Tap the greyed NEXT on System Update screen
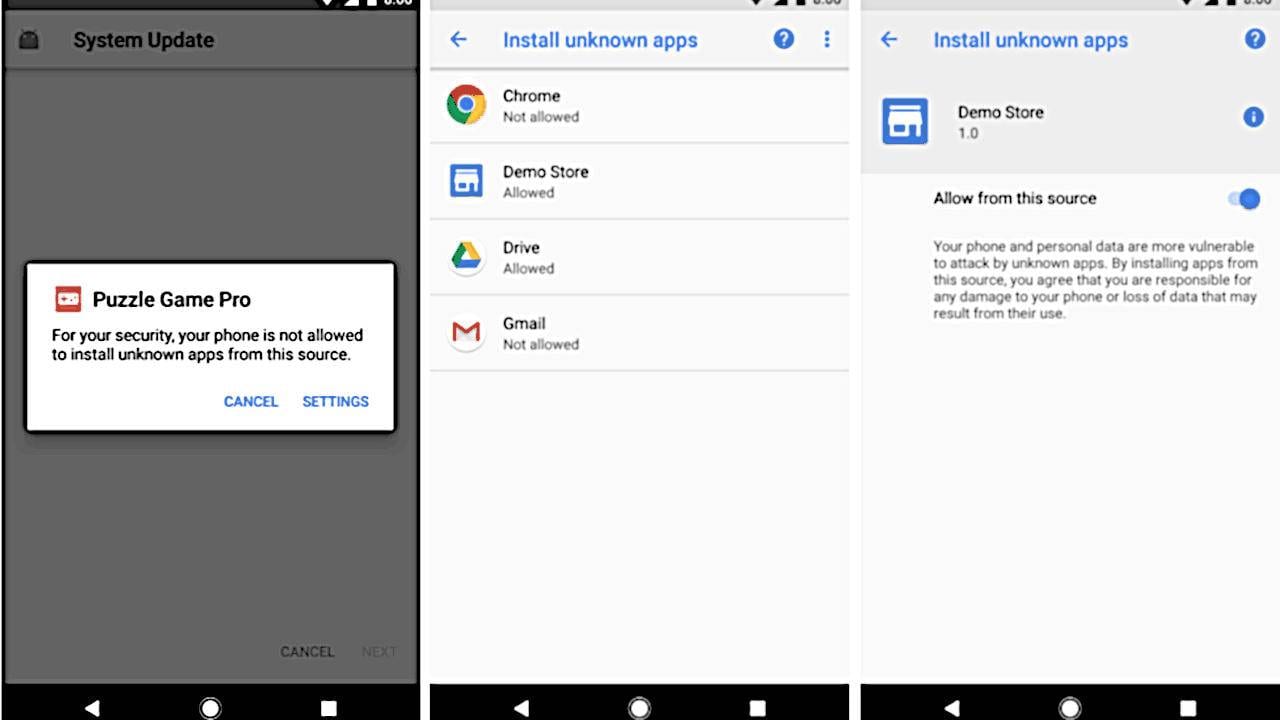This screenshot has height=720, width=1280. point(379,651)
